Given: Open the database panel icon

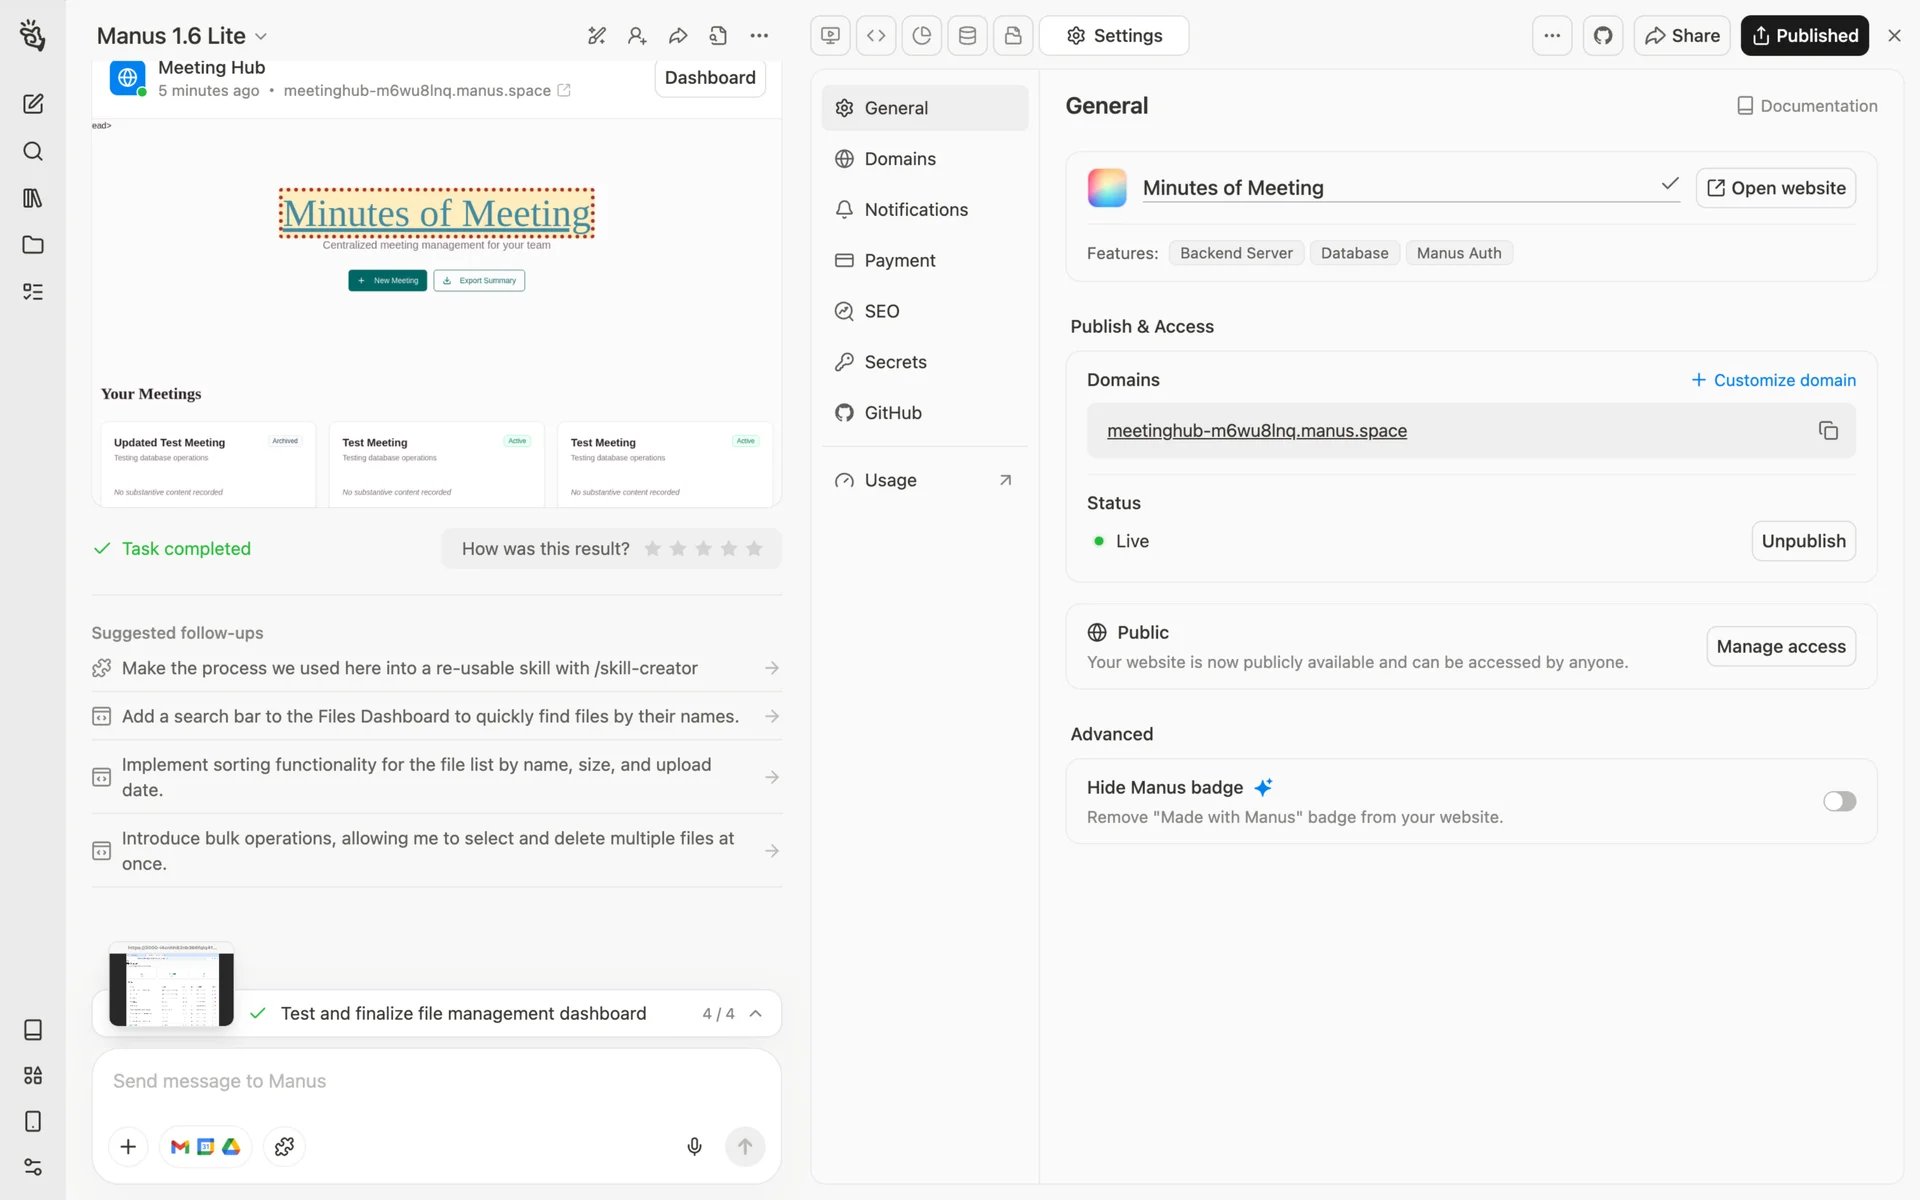Looking at the screenshot, I should tap(967, 36).
